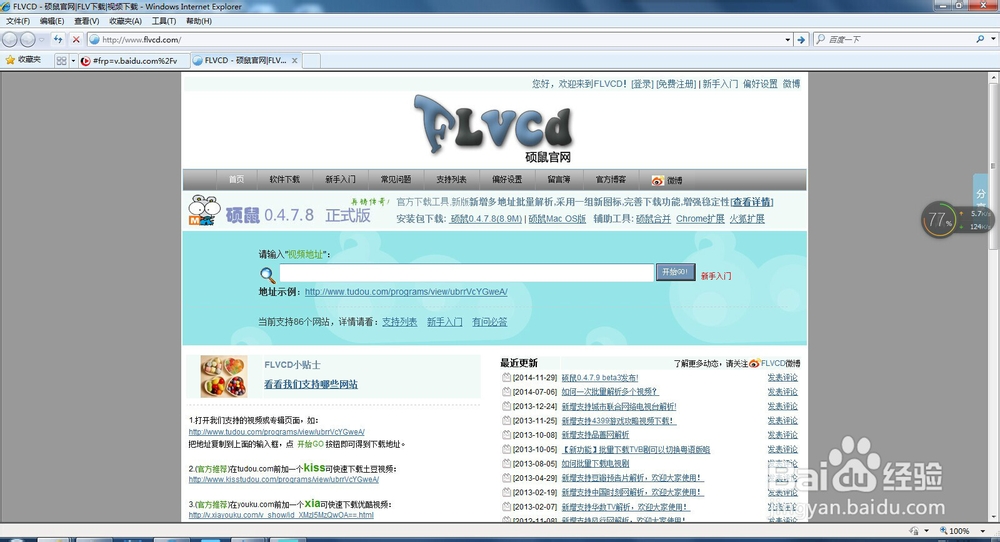Click the 硕鼠Mac OS版 link

pos(557,219)
